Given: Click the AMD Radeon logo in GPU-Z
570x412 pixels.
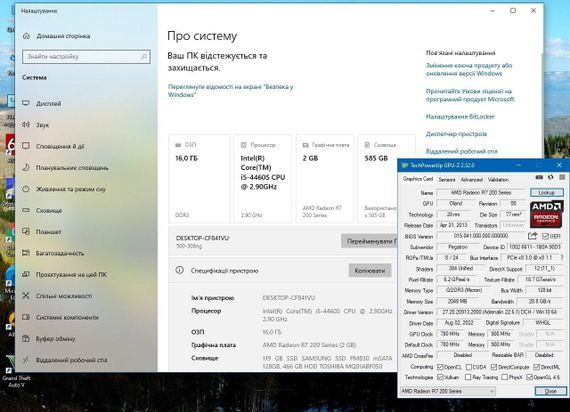Looking at the screenshot, I should pyautogui.click(x=546, y=214).
